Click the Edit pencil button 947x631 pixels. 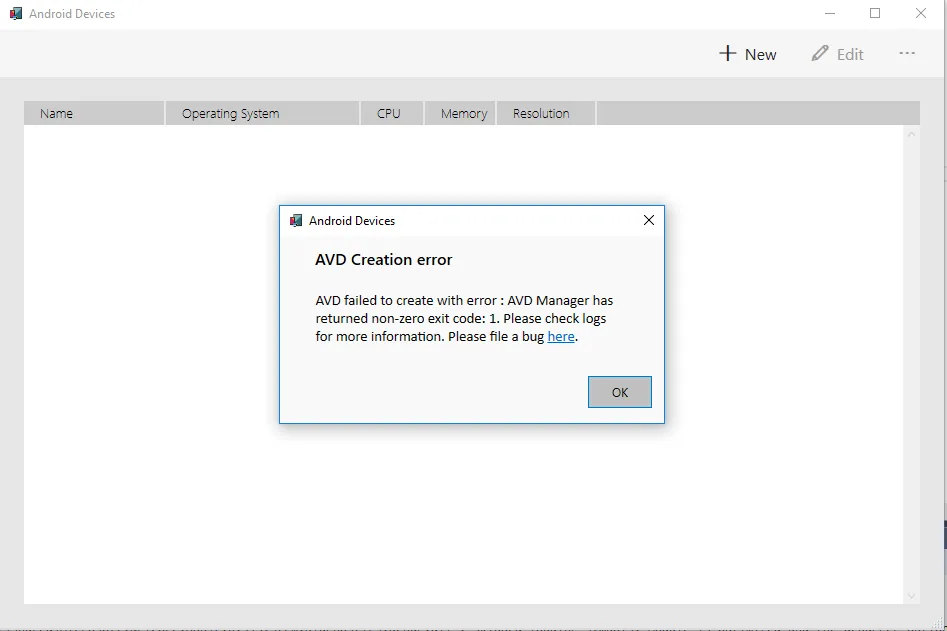pos(837,54)
